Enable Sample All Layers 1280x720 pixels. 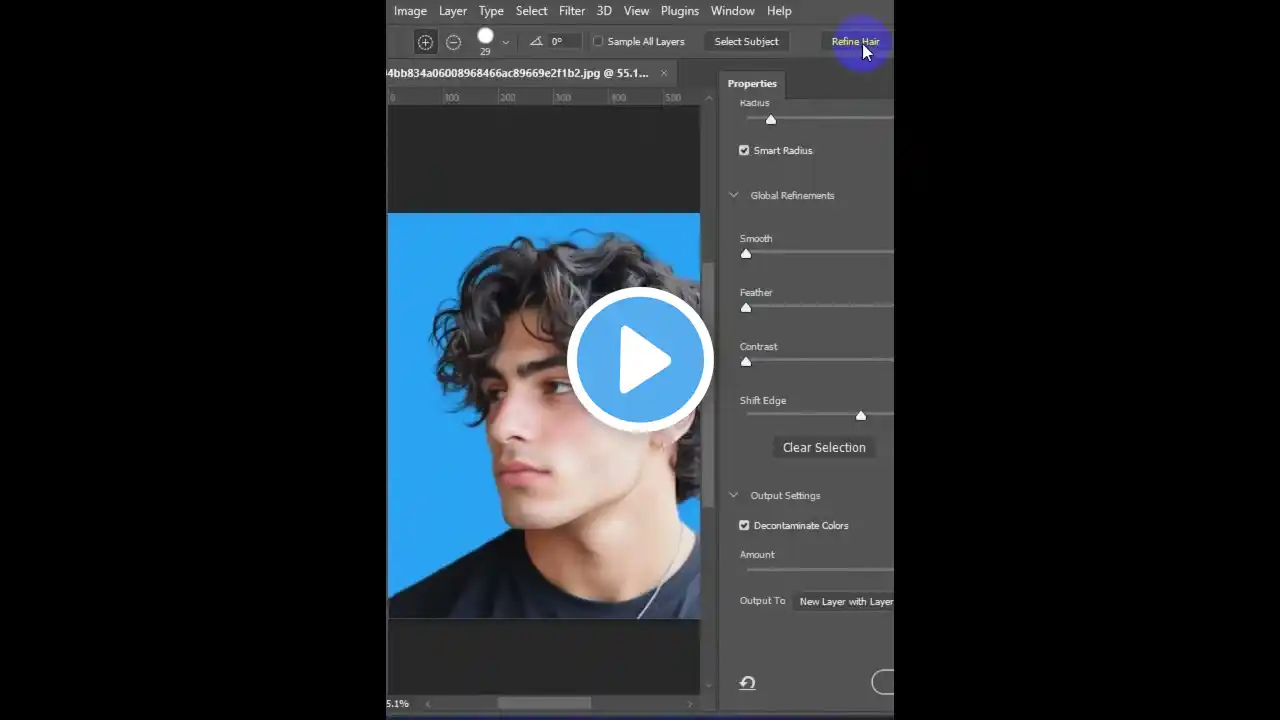pos(598,41)
